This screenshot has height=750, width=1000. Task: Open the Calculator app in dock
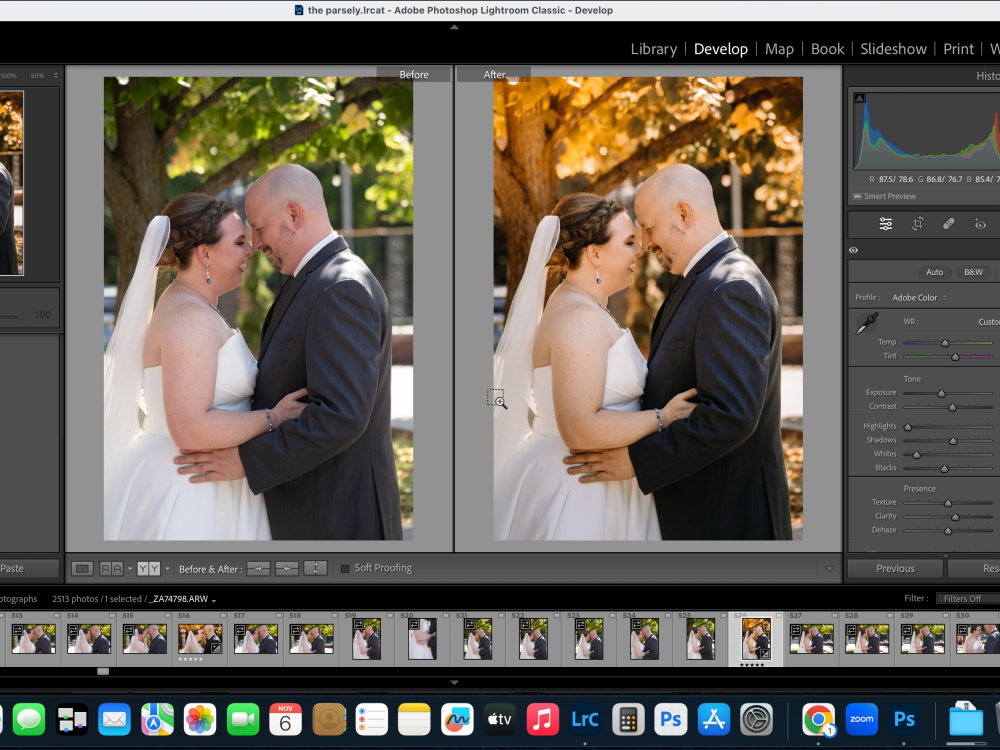[x=628, y=719]
